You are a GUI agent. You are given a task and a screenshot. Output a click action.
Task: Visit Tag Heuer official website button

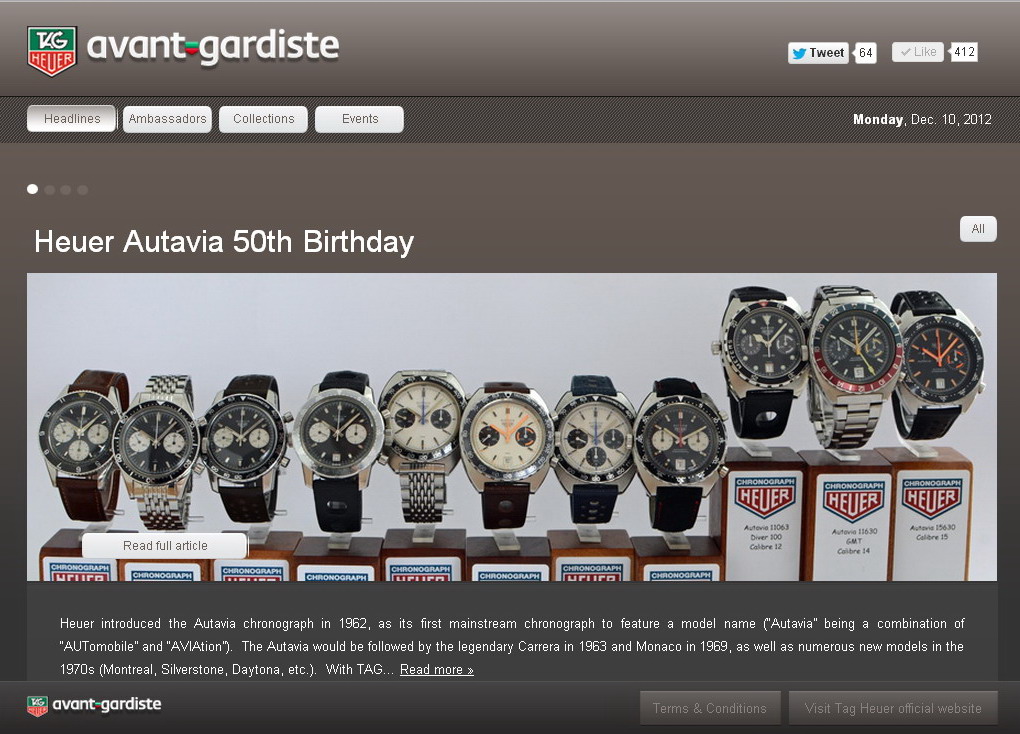pyautogui.click(x=892, y=708)
